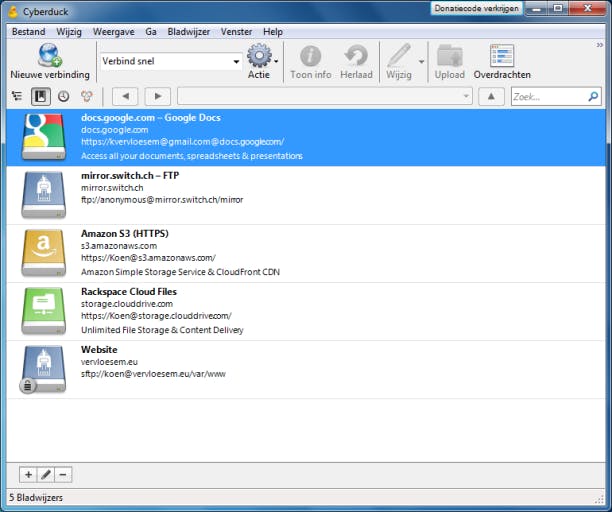Open the Help menu
The width and height of the screenshot is (612, 512).
pyautogui.click(x=272, y=32)
